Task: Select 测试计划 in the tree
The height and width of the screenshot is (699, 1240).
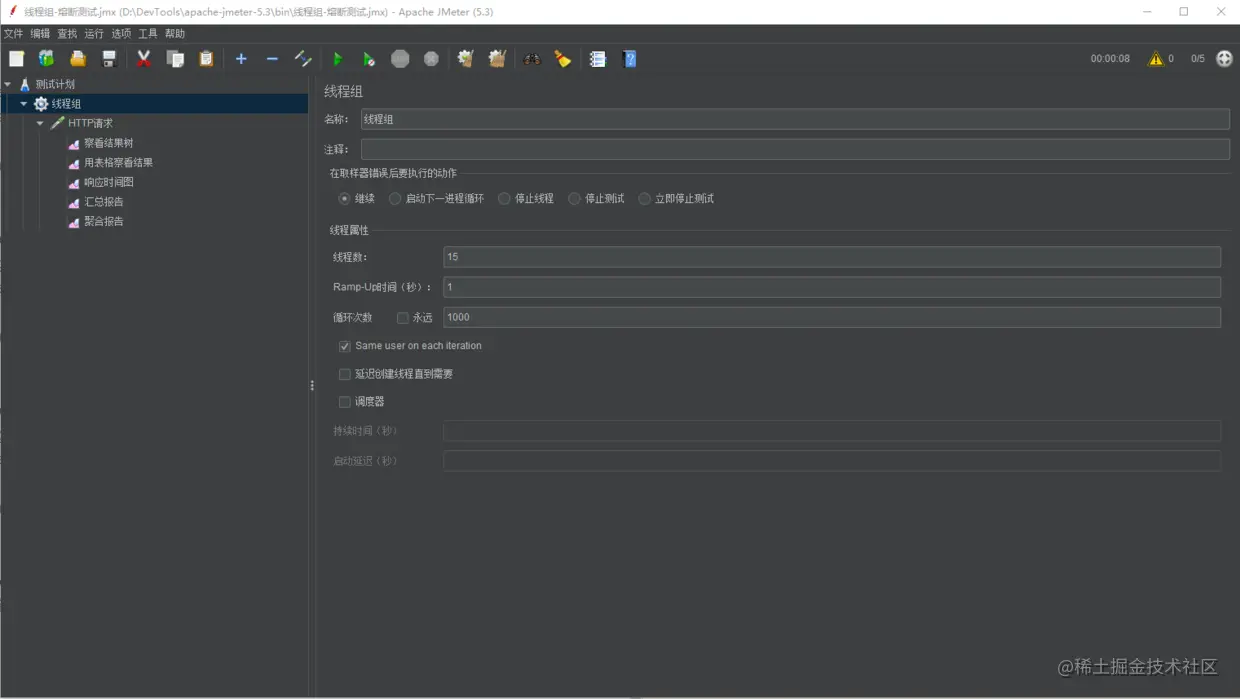Action: point(55,85)
